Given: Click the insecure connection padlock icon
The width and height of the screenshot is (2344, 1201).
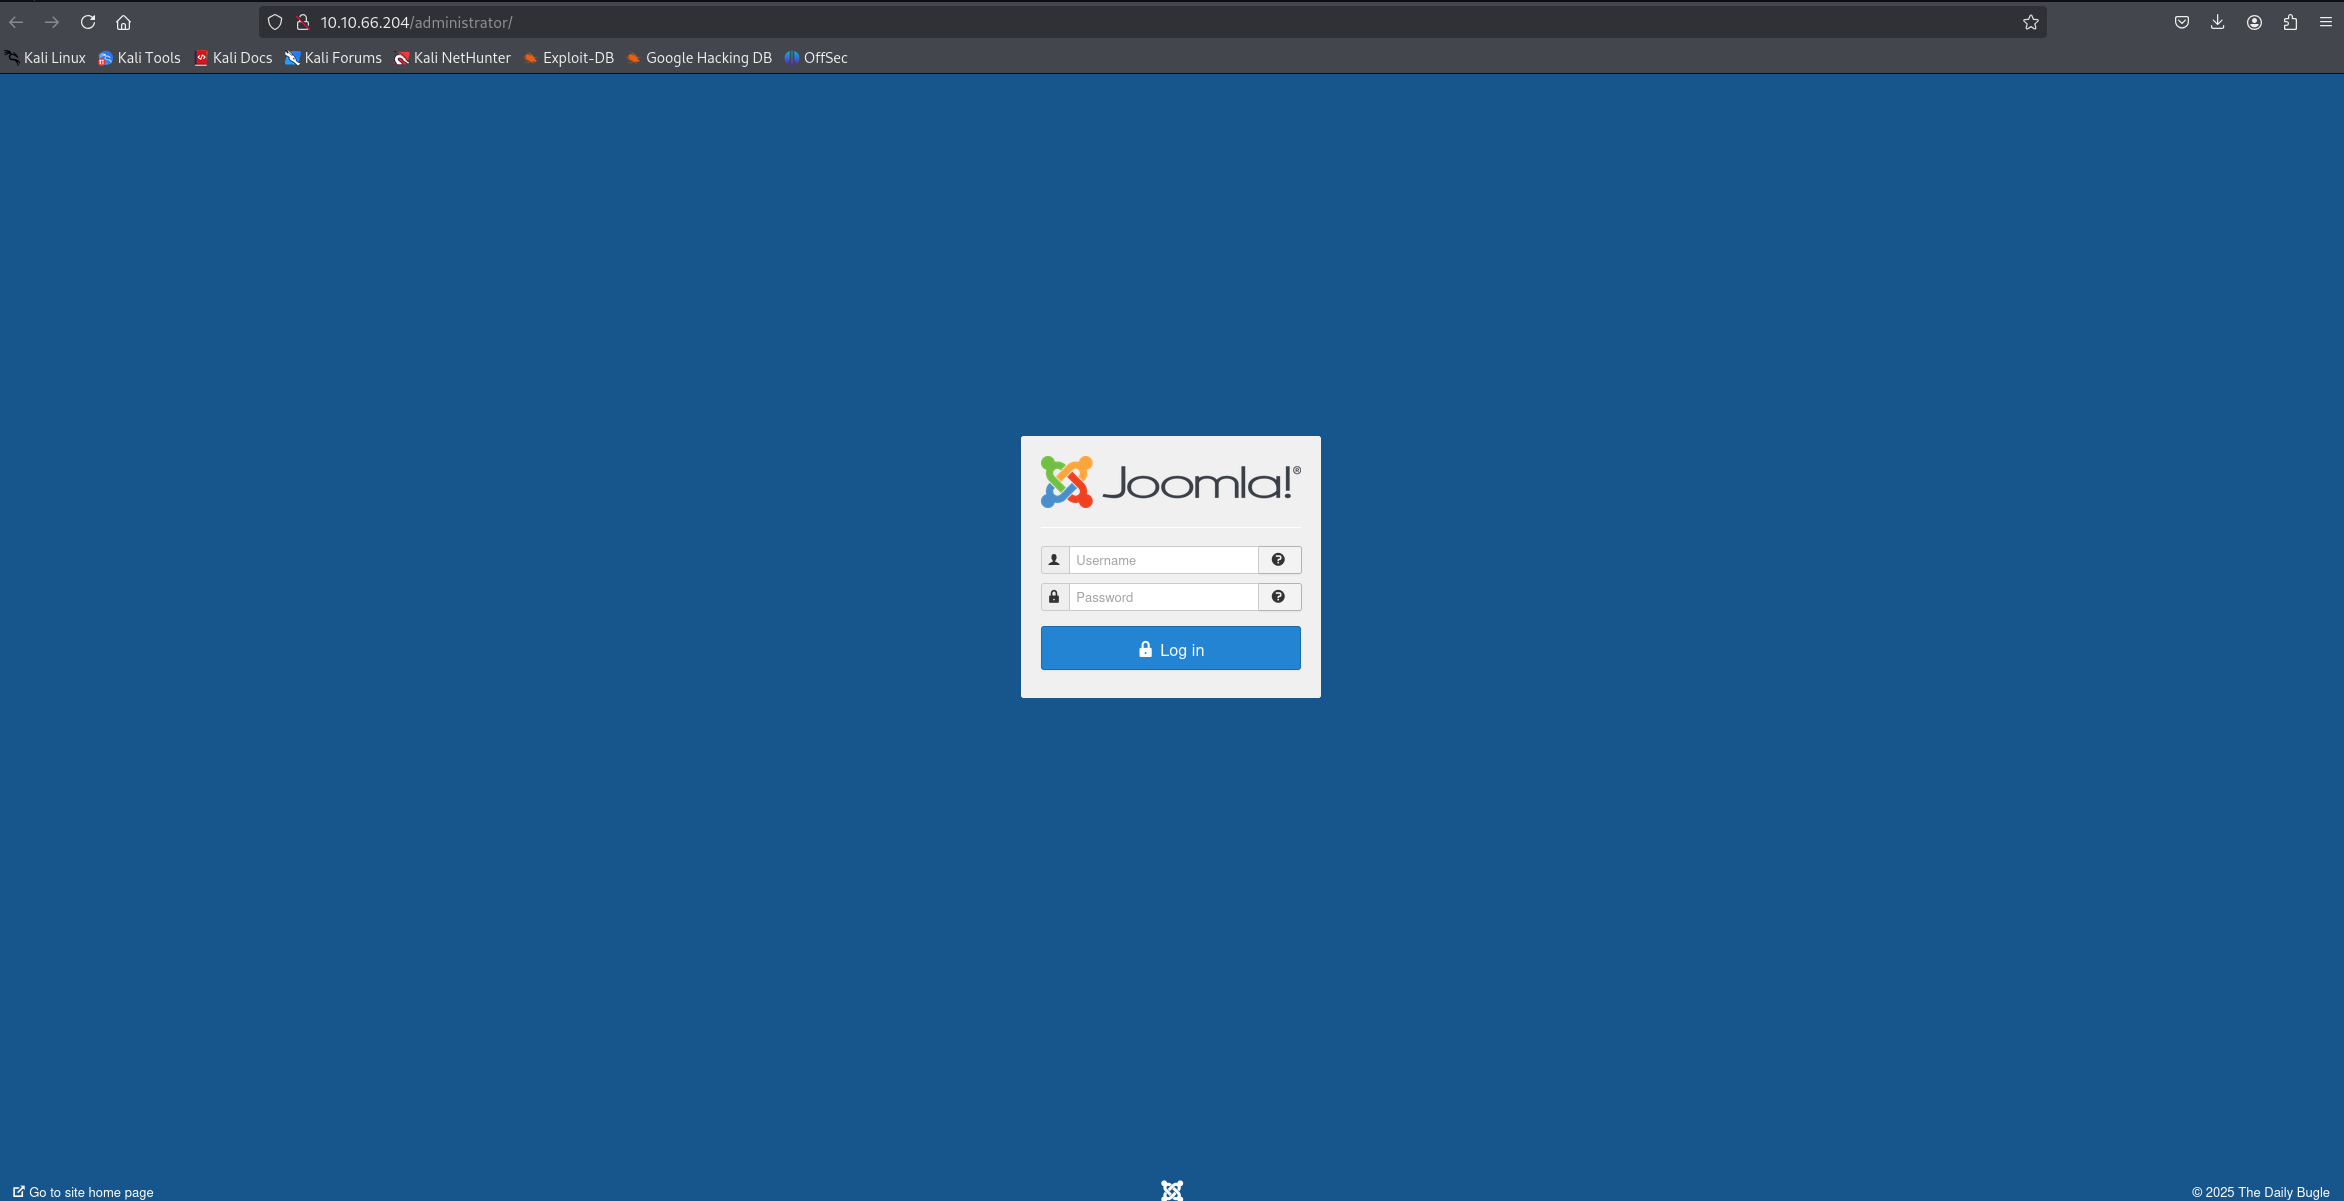Looking at the screenshot, I should 303,22.
